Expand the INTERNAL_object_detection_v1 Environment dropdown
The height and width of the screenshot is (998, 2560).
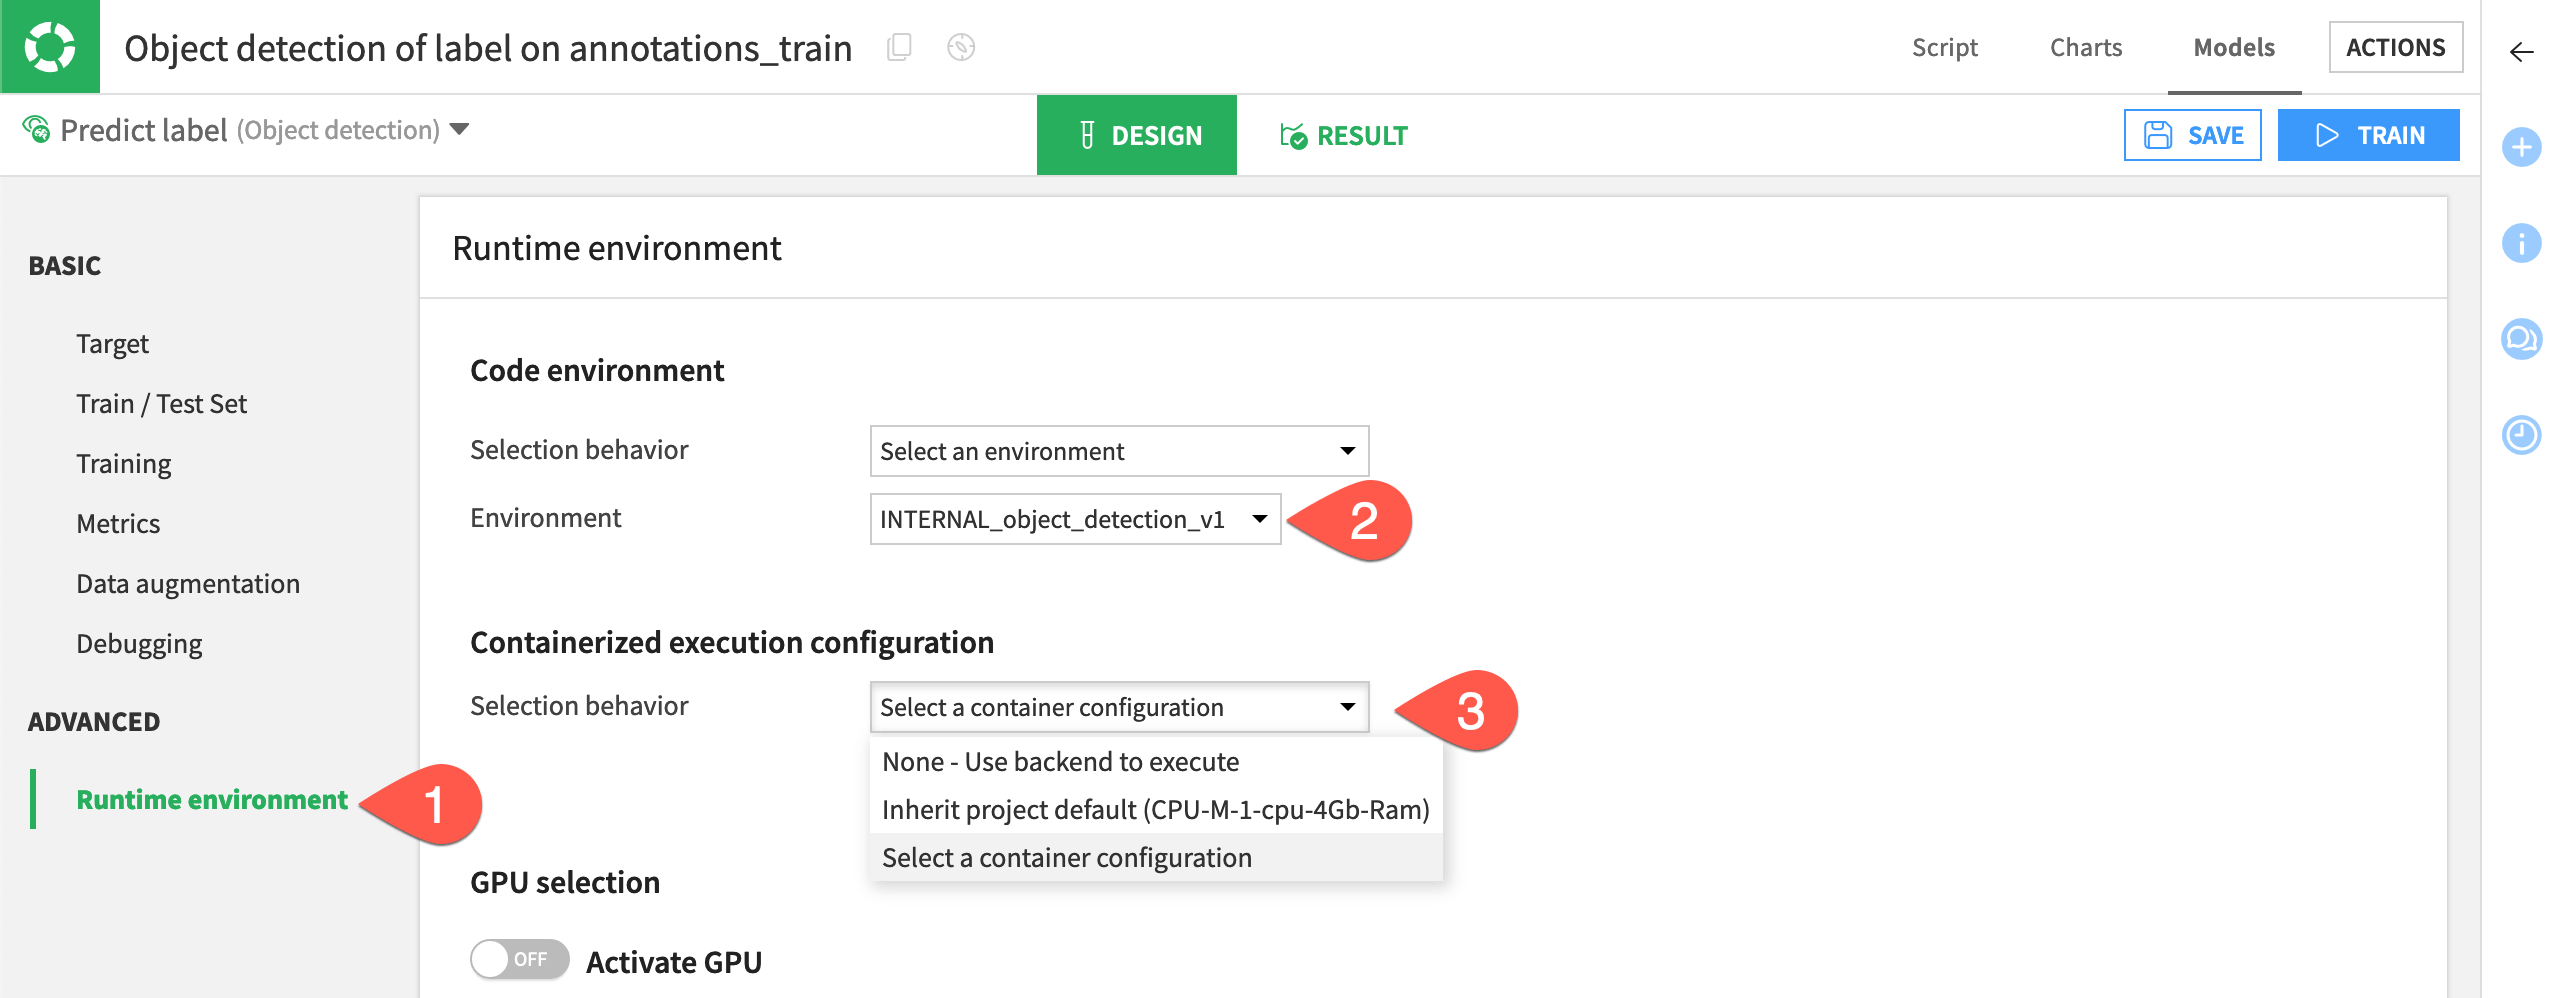coord(1075,519)
